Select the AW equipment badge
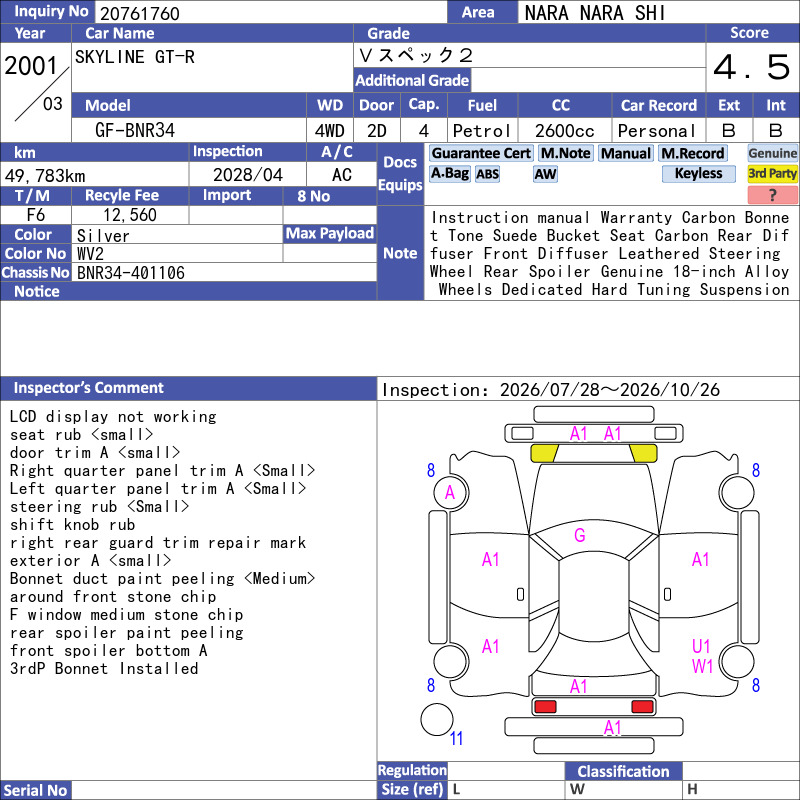The height and width of the screenshot is (800, 800). pos(545,174)
